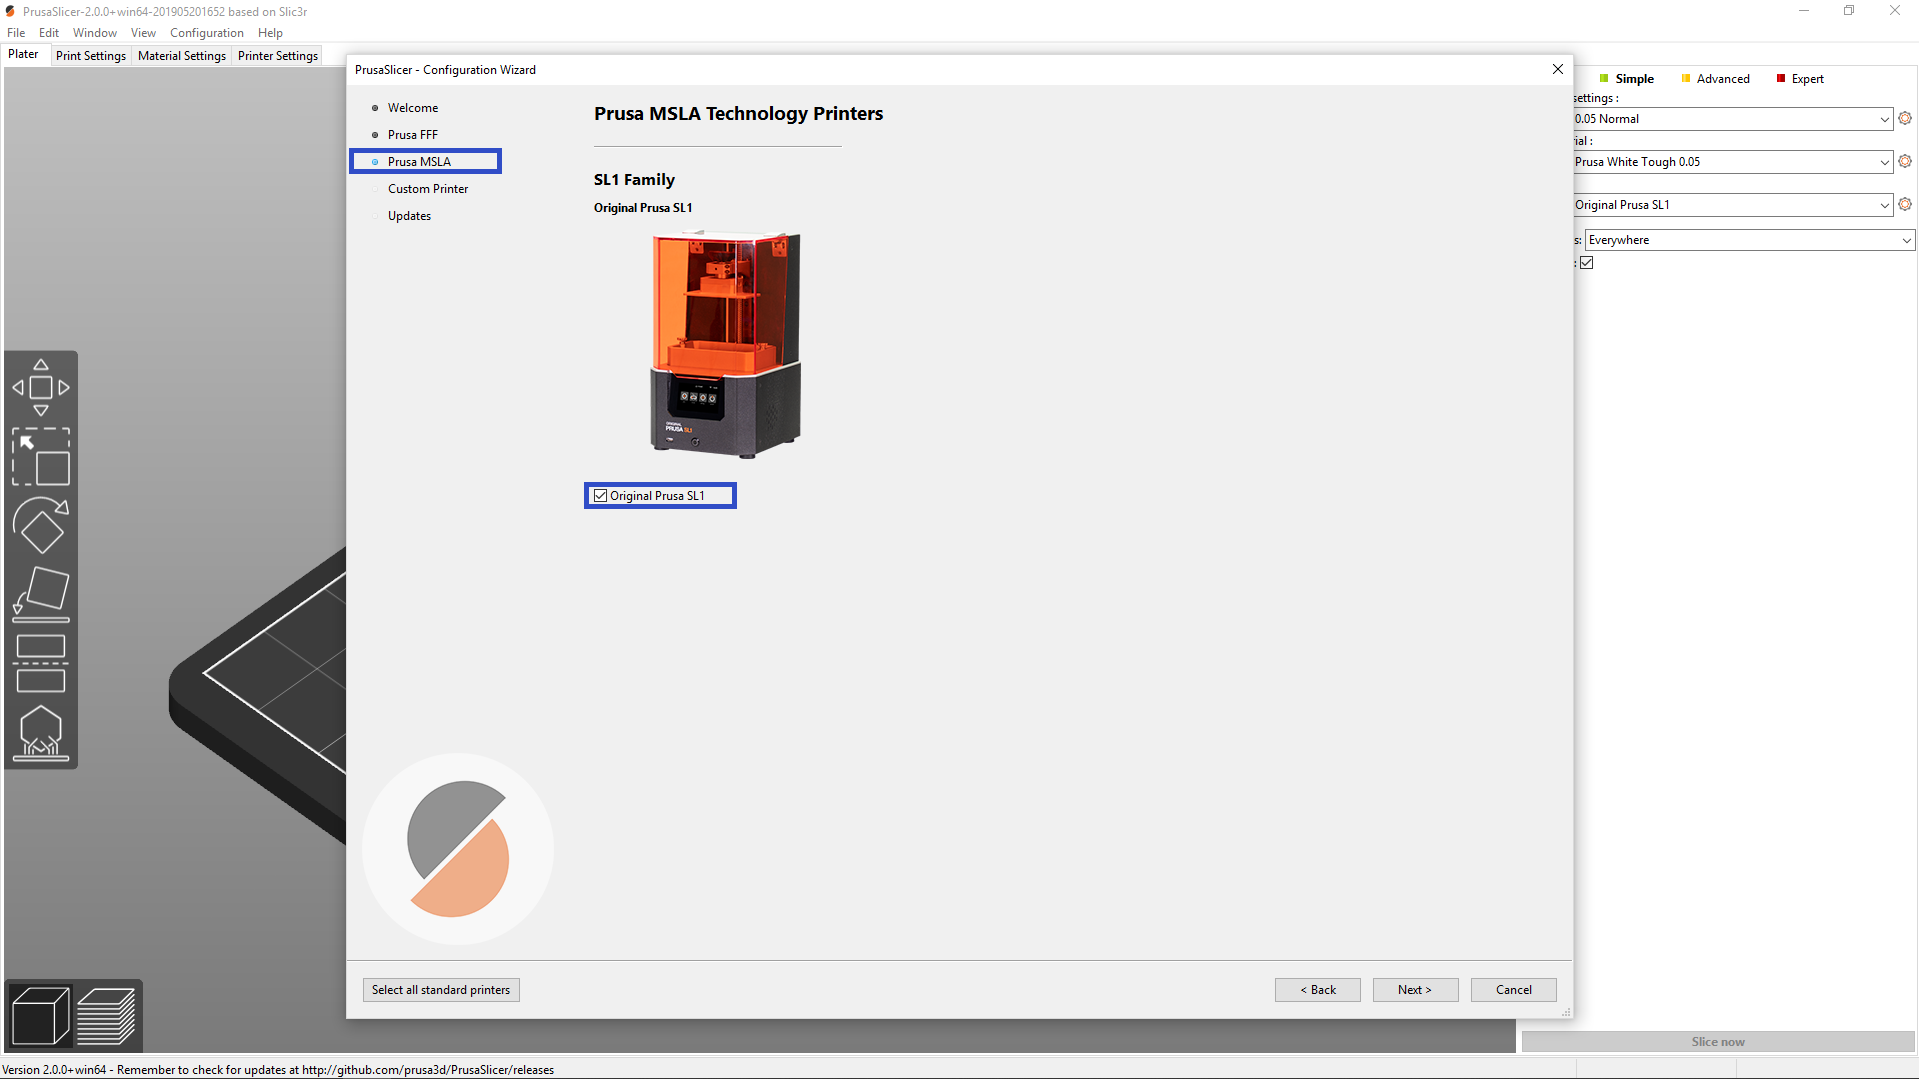Open the 0.05 Normal print settings dropdown
Image resolution: width=1919 pixels, height=1079 pixels.
click(x=1733, y=119)
